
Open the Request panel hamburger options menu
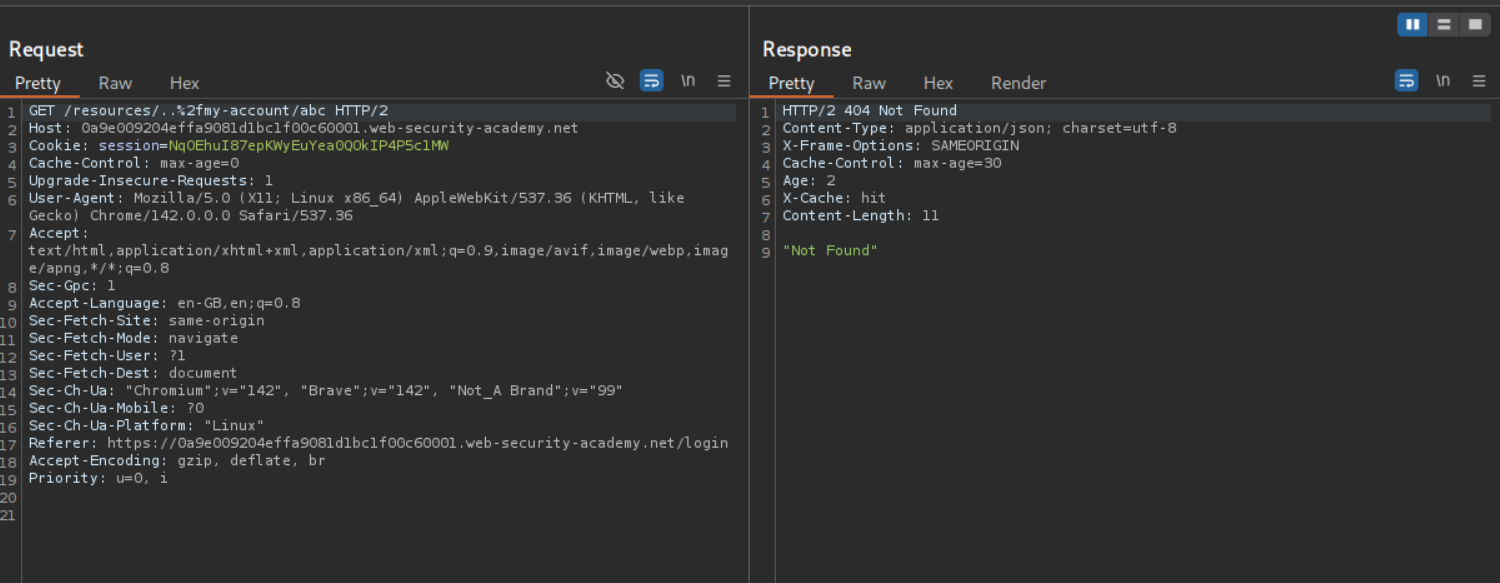(724, 81)
